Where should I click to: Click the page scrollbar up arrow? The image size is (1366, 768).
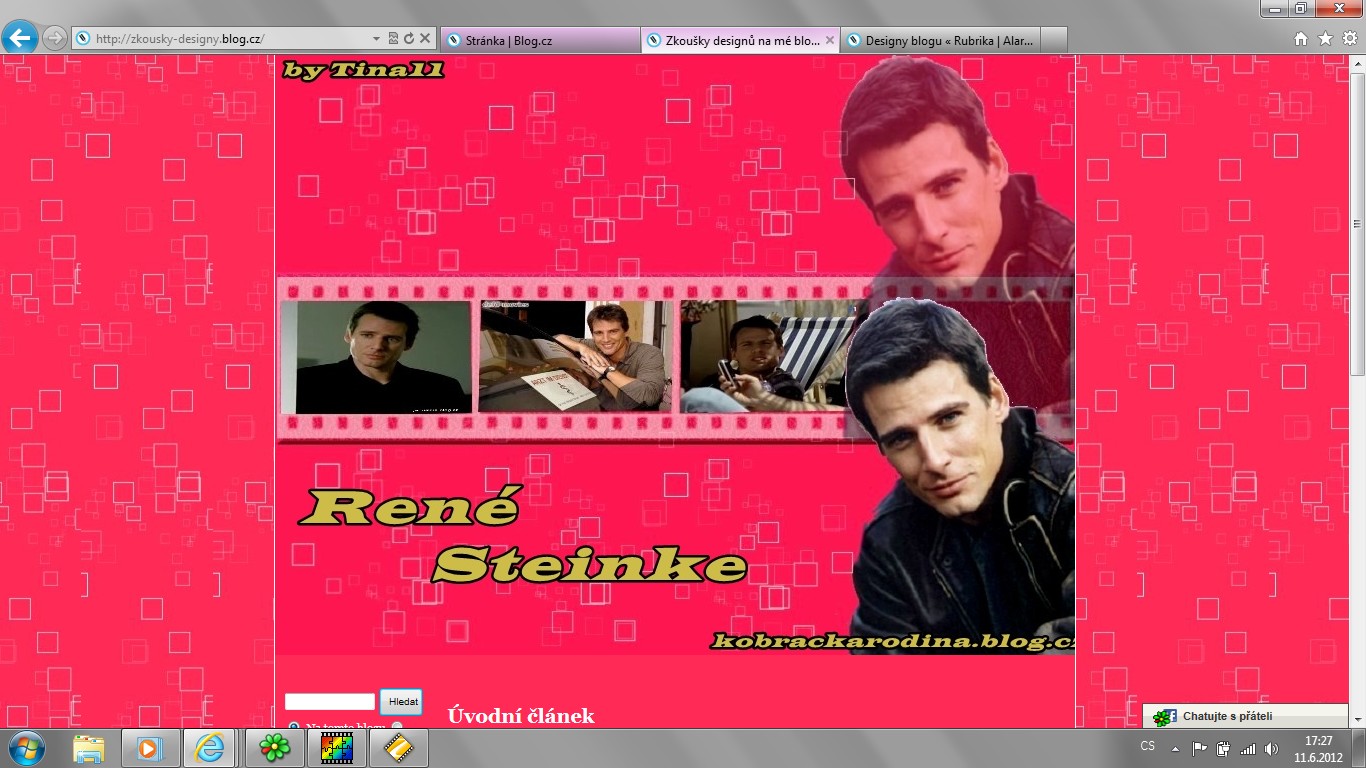click(1357, 63)
